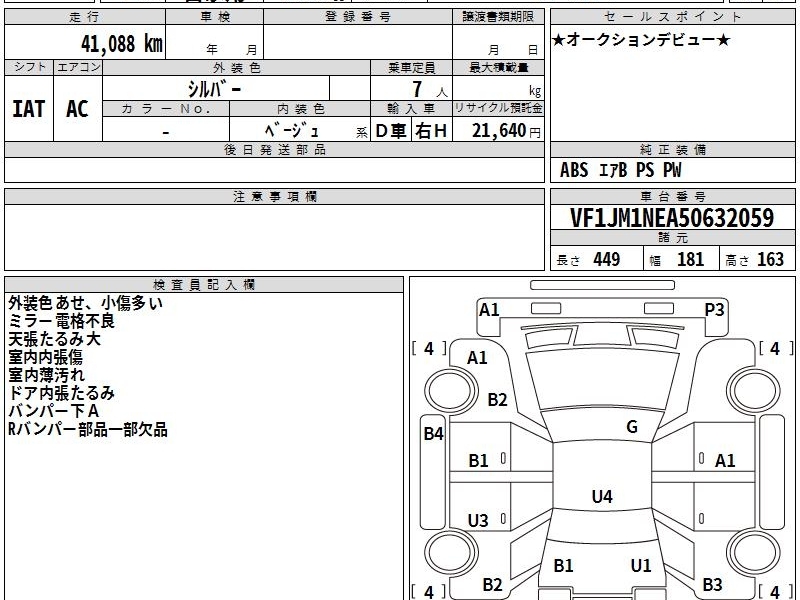The image size is (800, 600).
Task: Select the 室内薄汚れ note
Action: point(46,374)
